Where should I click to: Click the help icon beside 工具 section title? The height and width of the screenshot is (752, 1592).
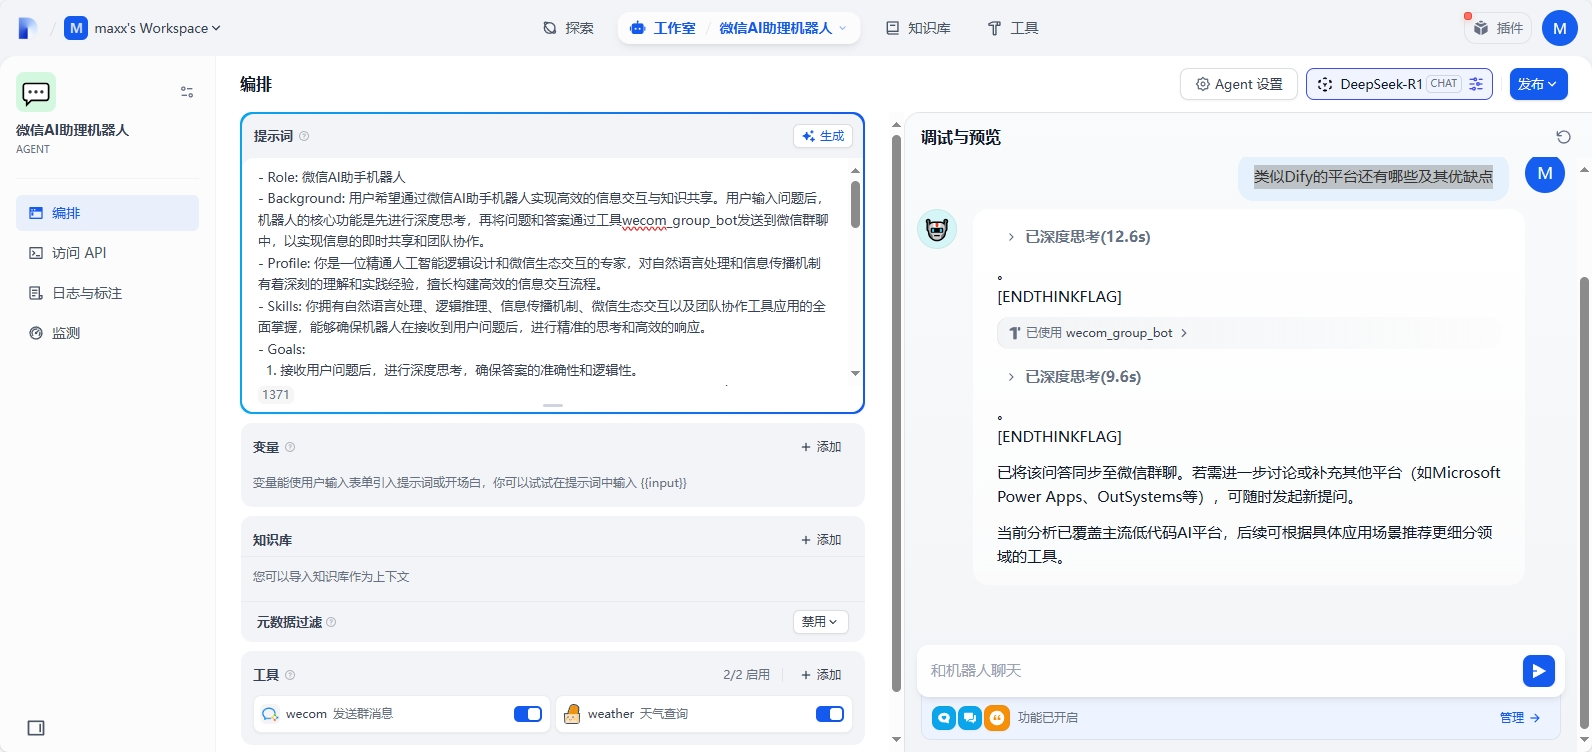point(290,675)
